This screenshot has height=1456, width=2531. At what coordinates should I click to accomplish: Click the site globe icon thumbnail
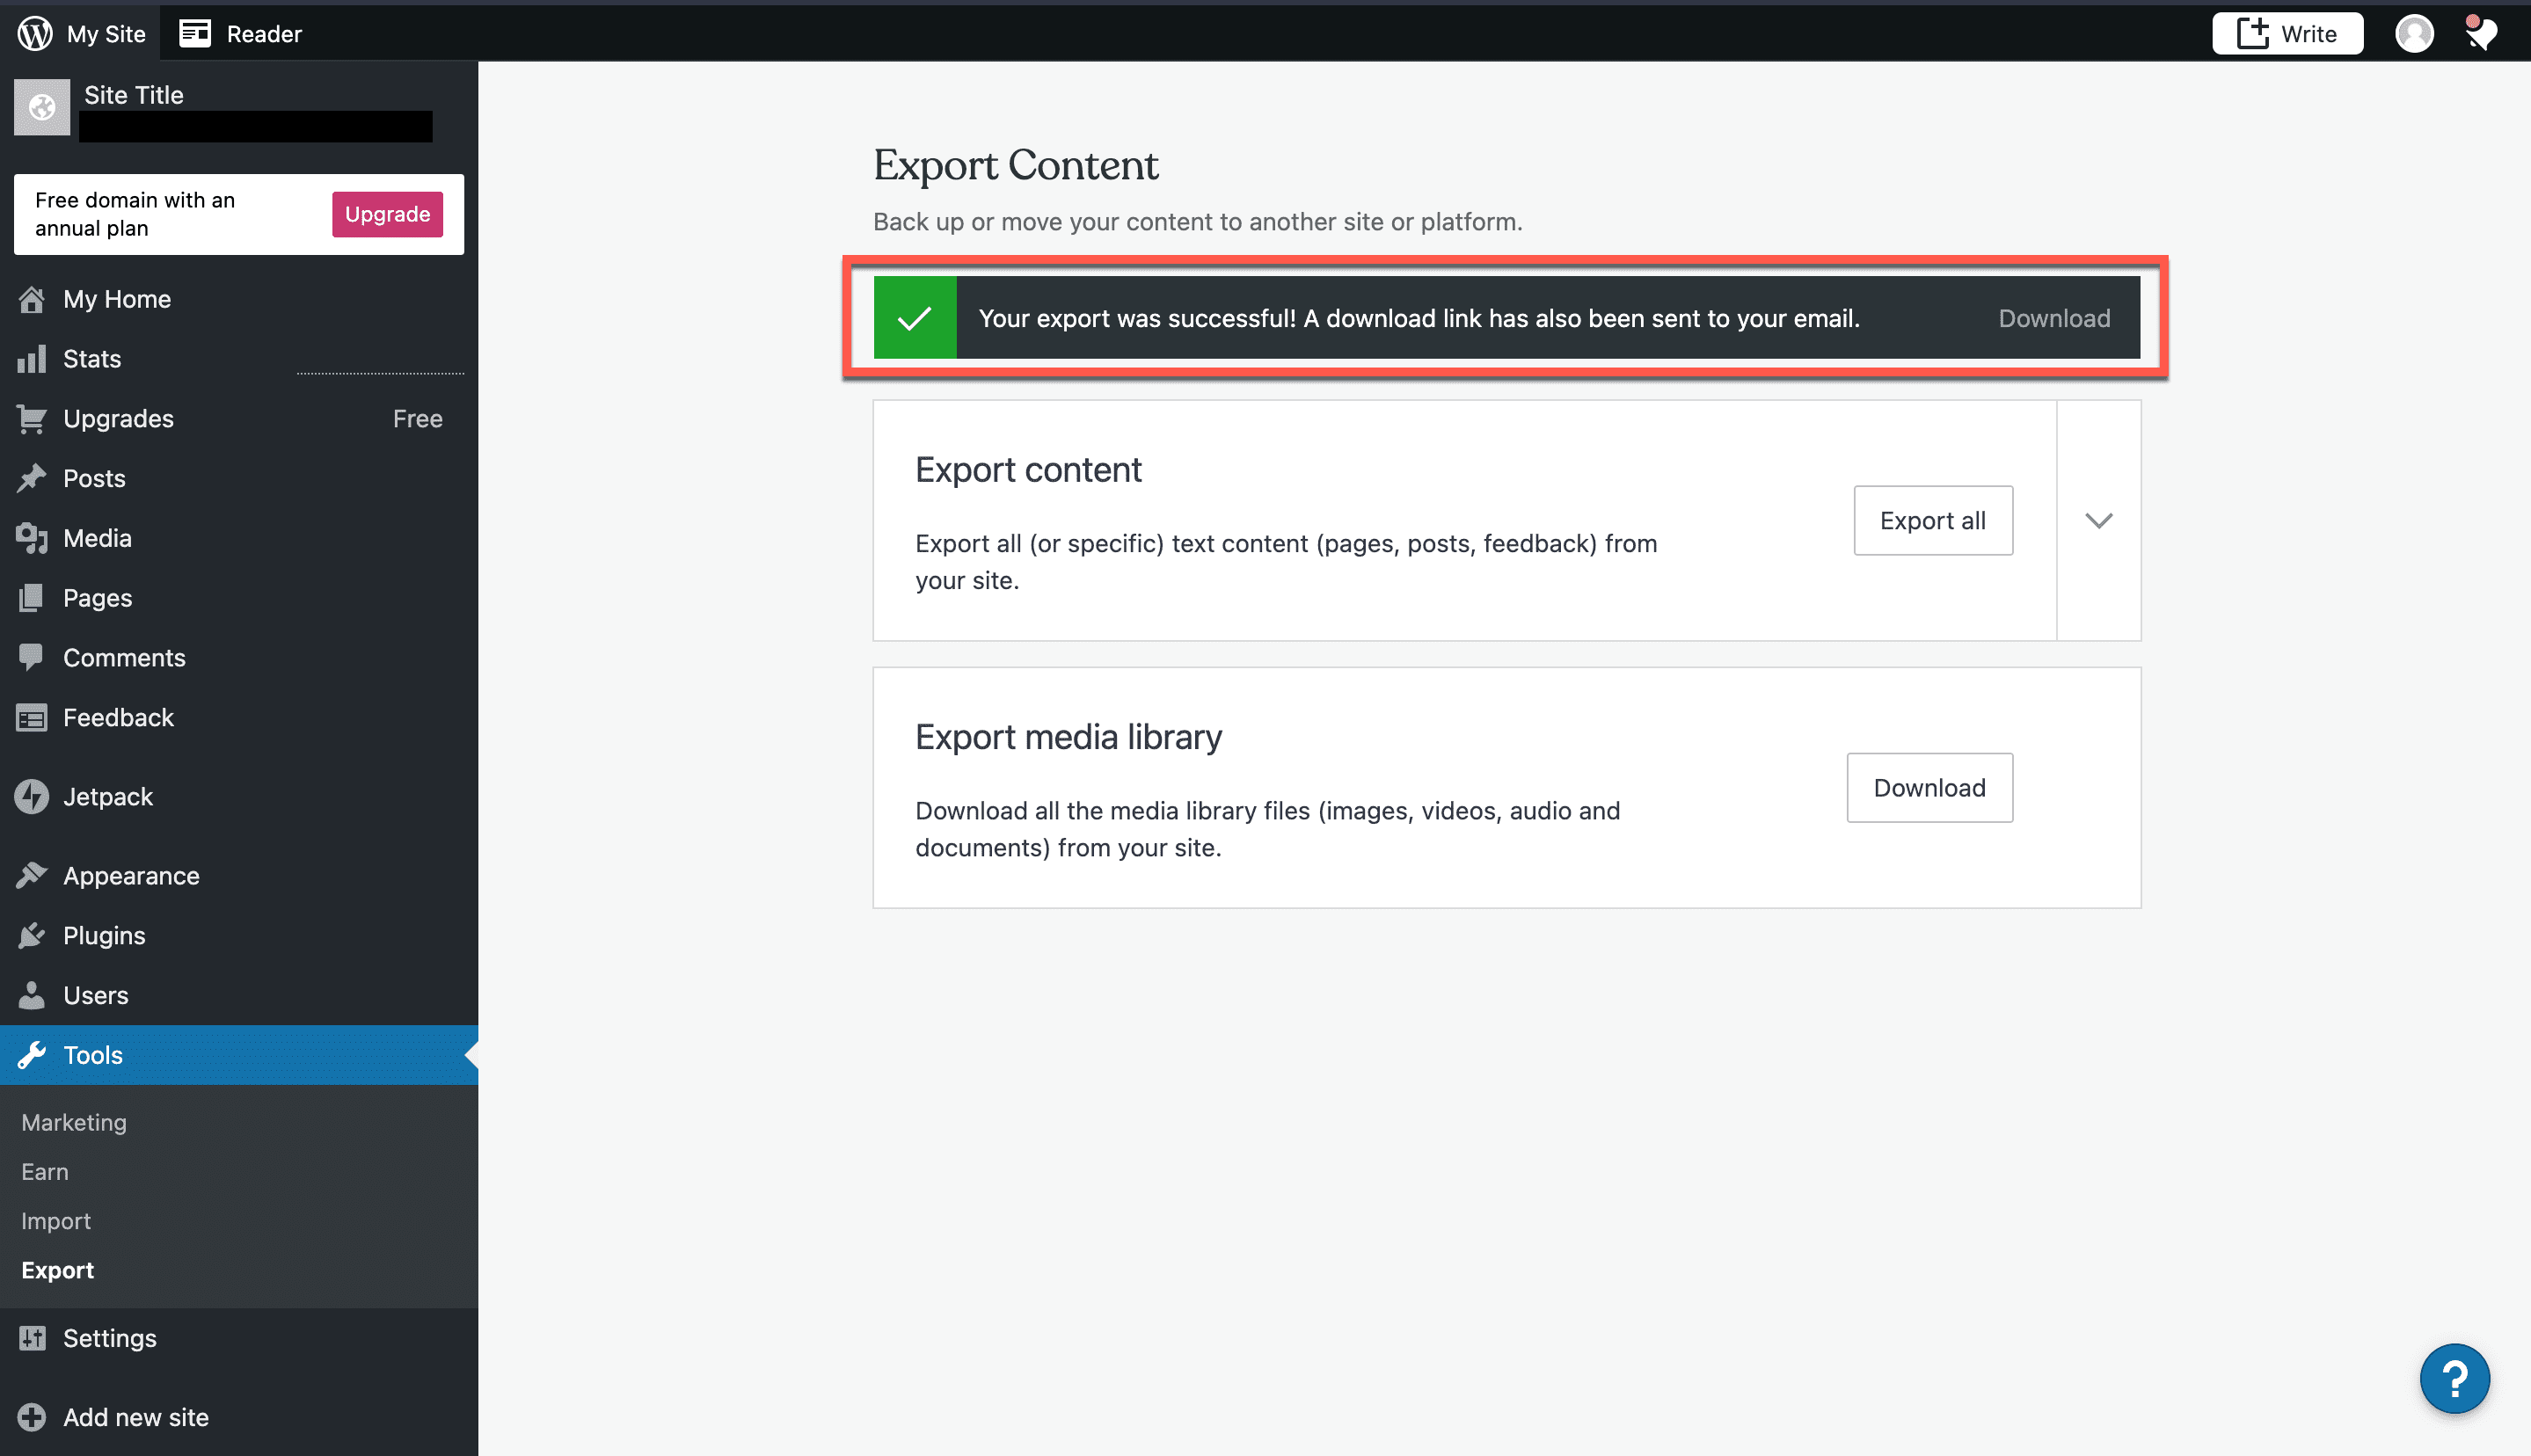pos(42,107)
